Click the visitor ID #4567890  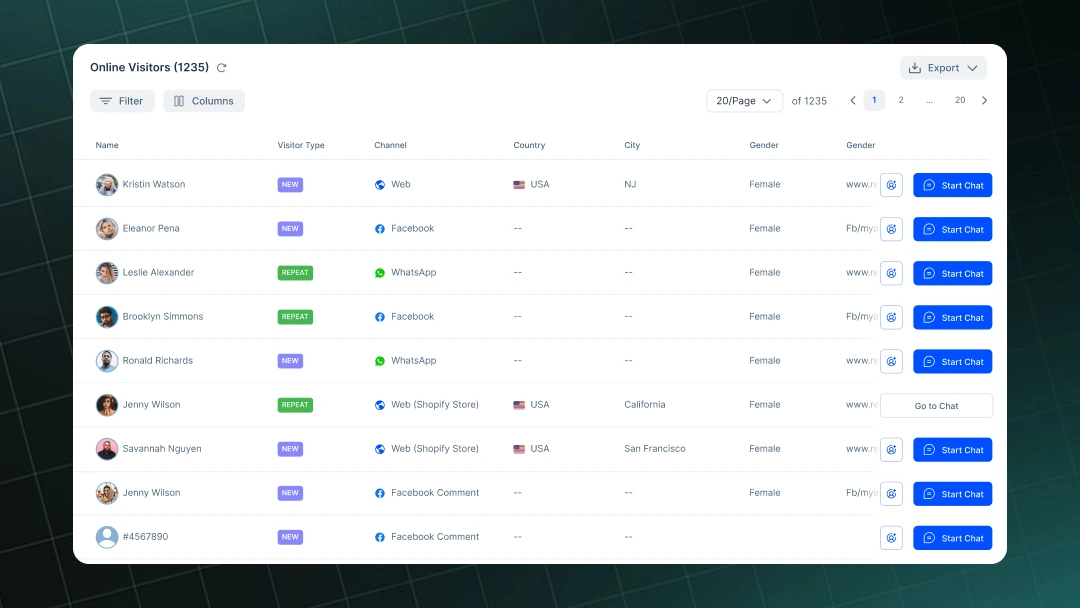click(x=145, y=537)
